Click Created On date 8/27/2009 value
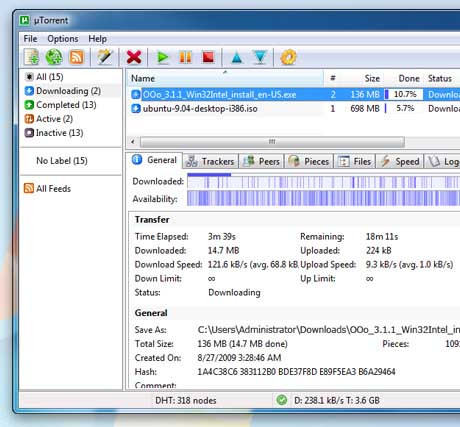The height and width of the screenshot is (427, 460). (x=239, y=358)
